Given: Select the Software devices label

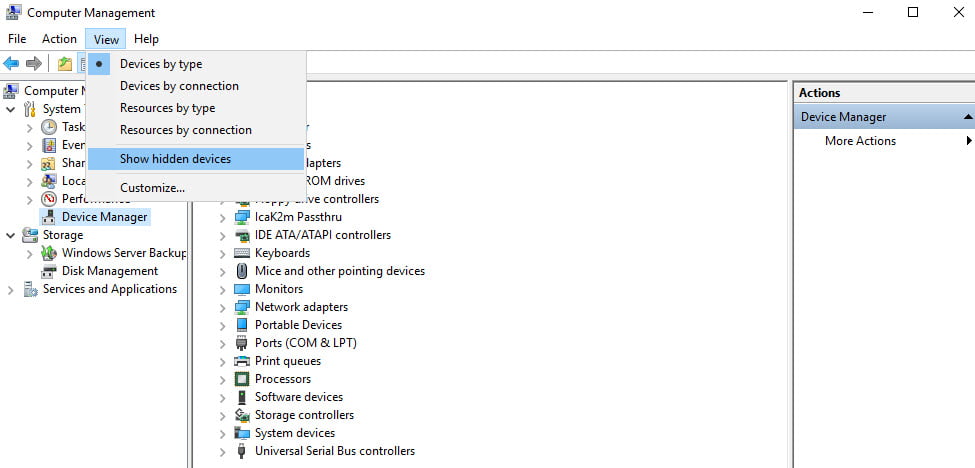Looking at the screenshot, I should 299,397.
